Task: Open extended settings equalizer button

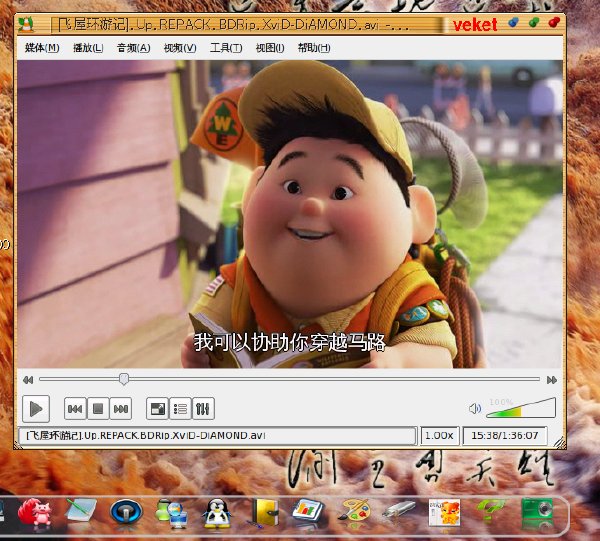Action: click(203, 409)
